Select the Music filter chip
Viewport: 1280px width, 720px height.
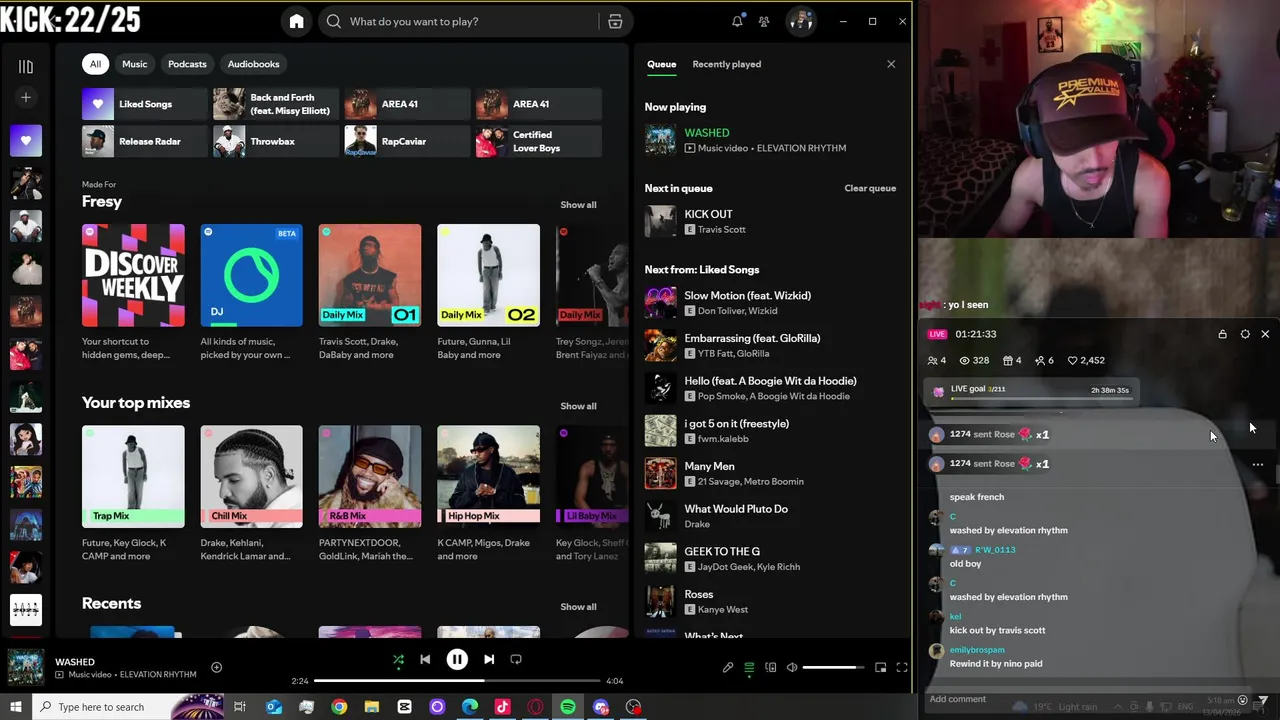pos(135,64)
